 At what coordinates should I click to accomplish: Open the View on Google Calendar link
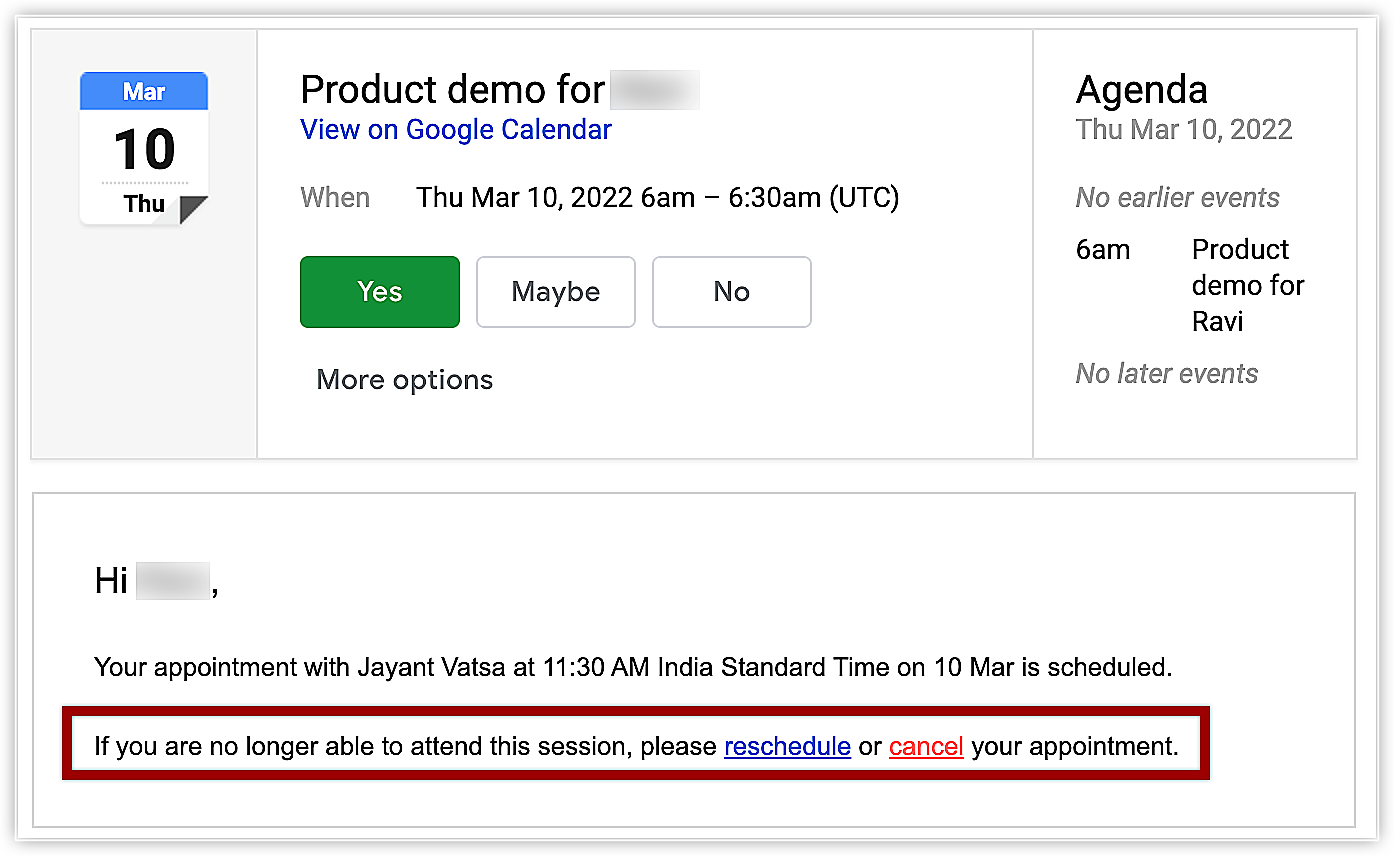click(456, 130)
